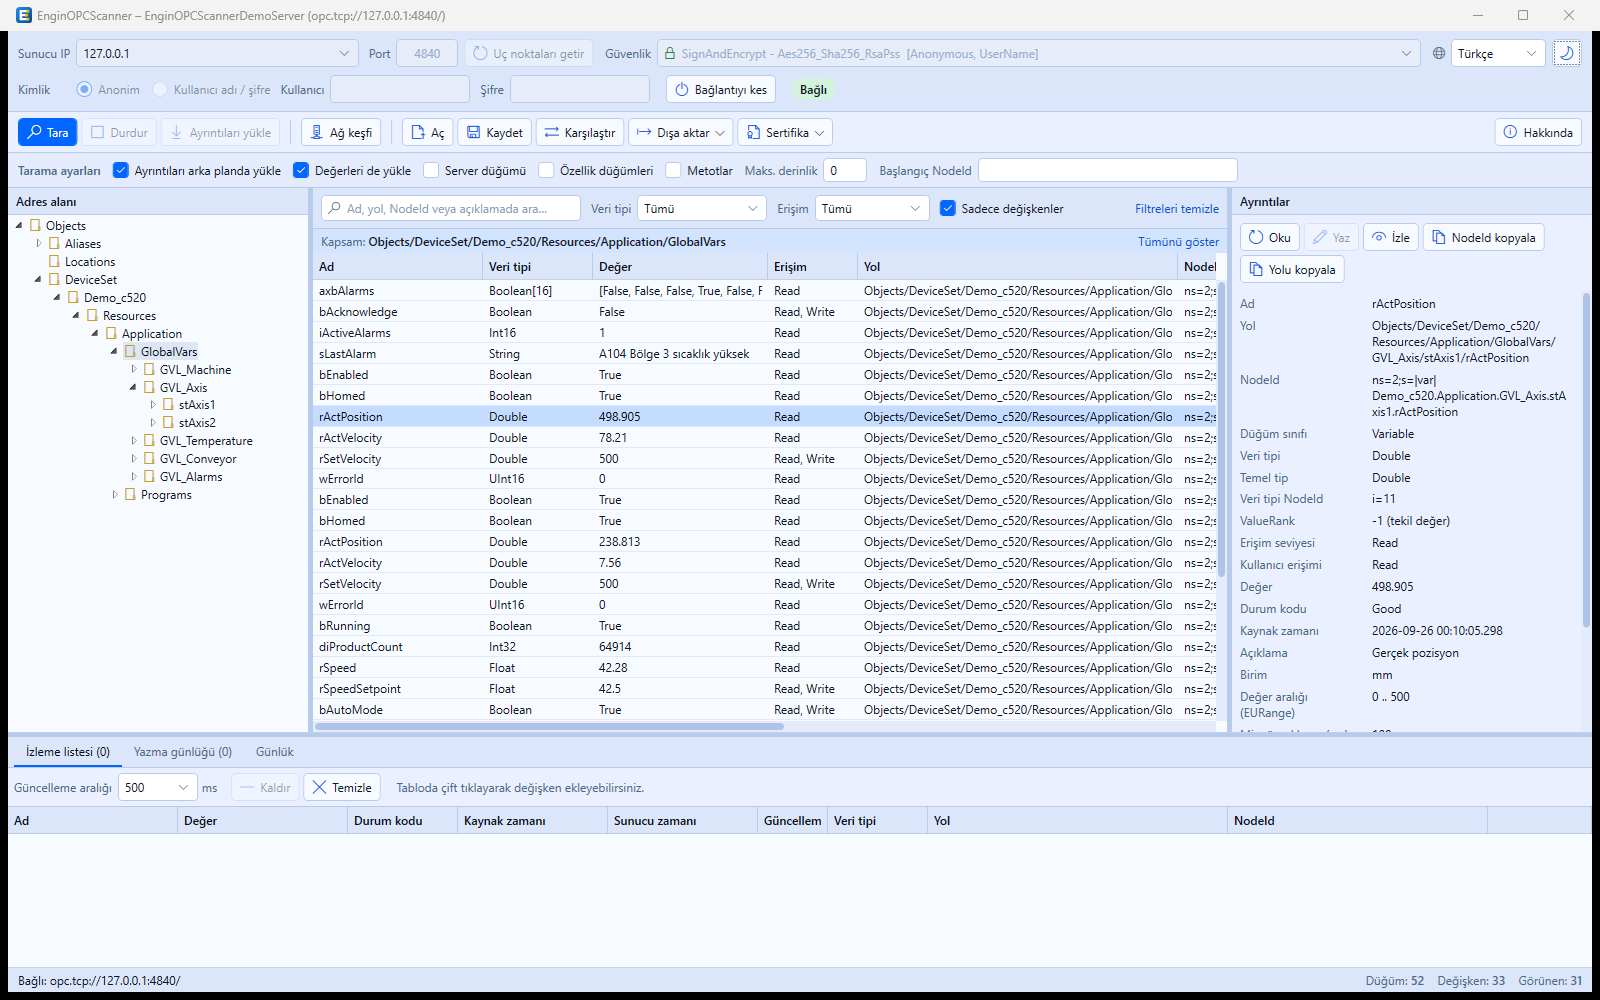1600x1000 pixels.
Task: Expand the GVL_Temperature tree node
Action: coord(134,441)
